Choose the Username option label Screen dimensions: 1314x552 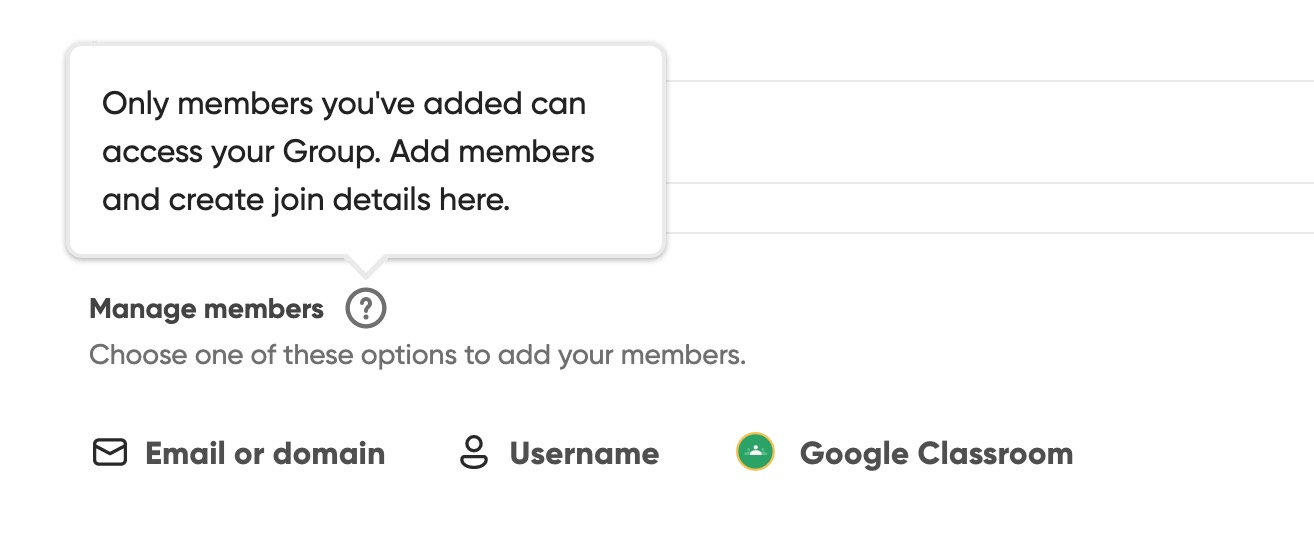(584, 453)
